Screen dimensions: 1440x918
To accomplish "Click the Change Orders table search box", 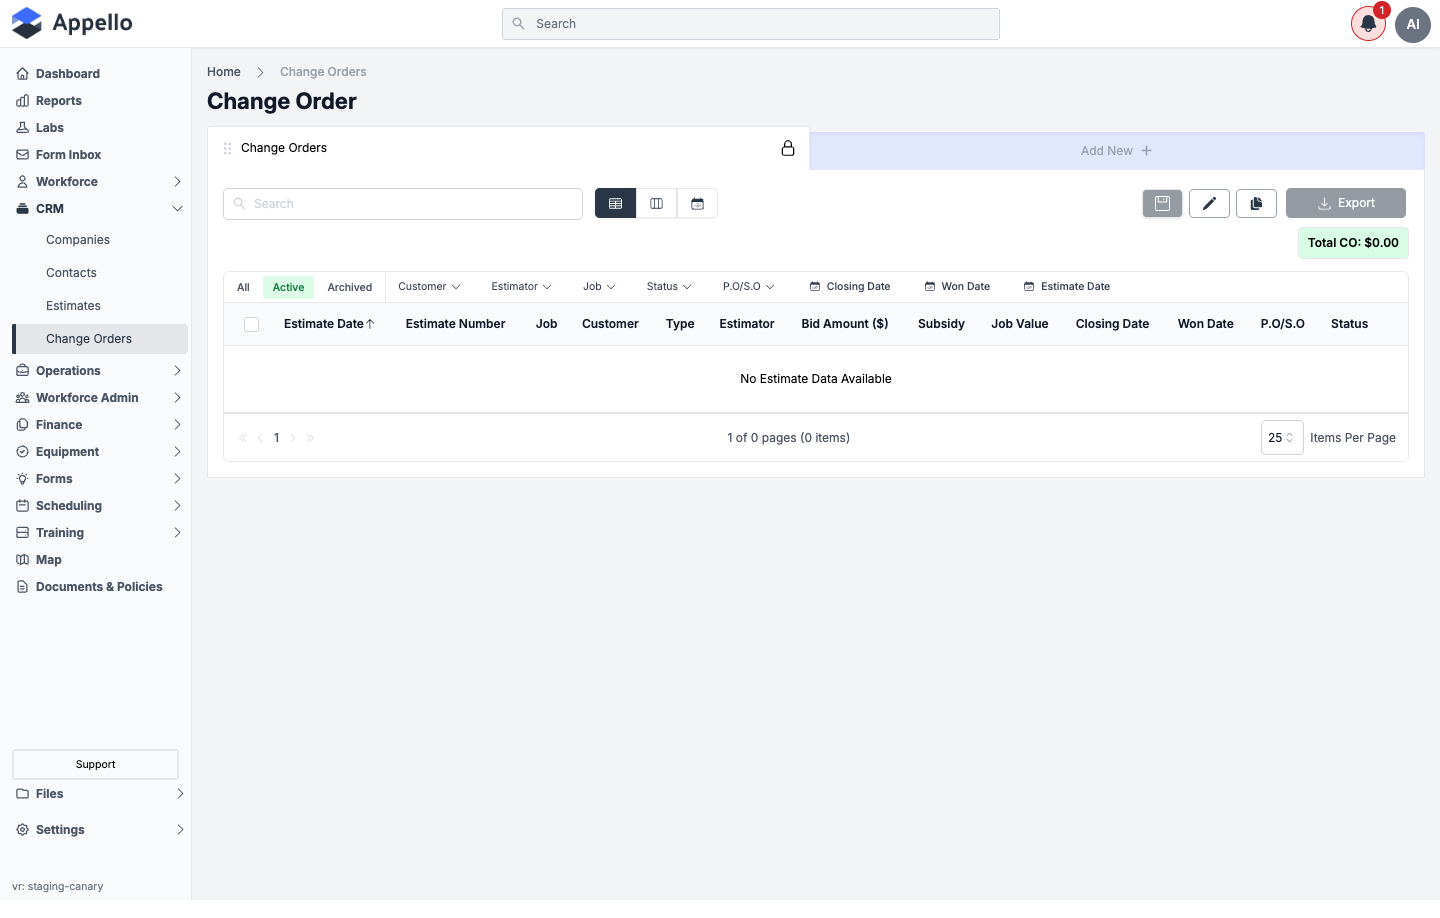I will 403,204.
